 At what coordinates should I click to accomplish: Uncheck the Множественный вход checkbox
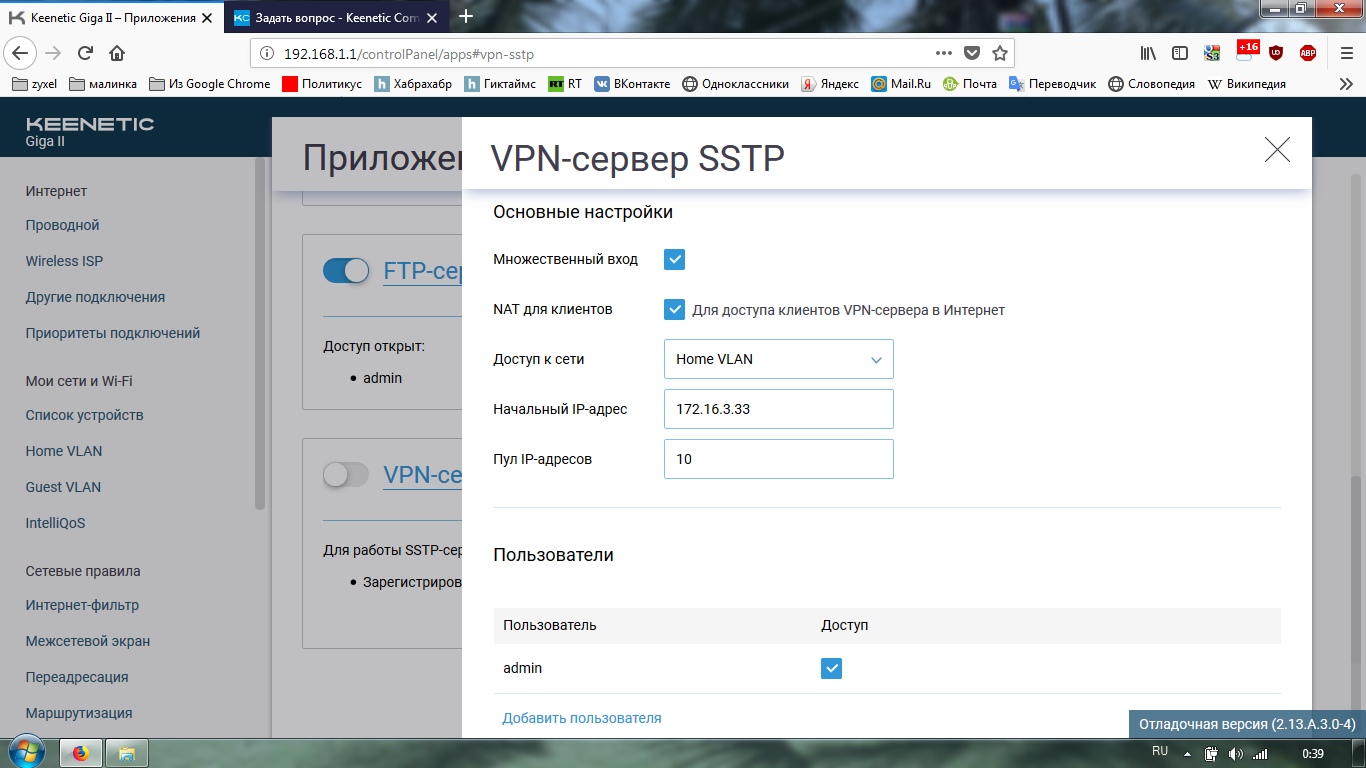tap(674, 260)
